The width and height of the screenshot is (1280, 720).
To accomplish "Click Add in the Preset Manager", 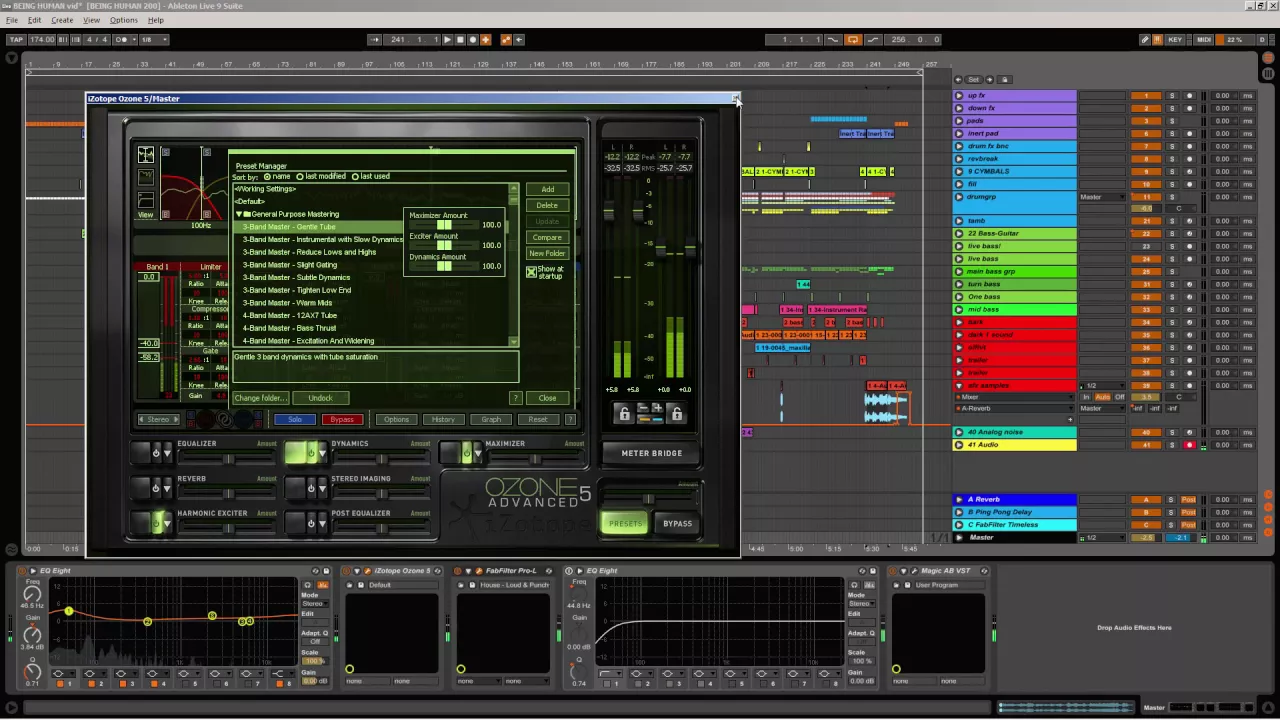I will (x=547, y=189).
